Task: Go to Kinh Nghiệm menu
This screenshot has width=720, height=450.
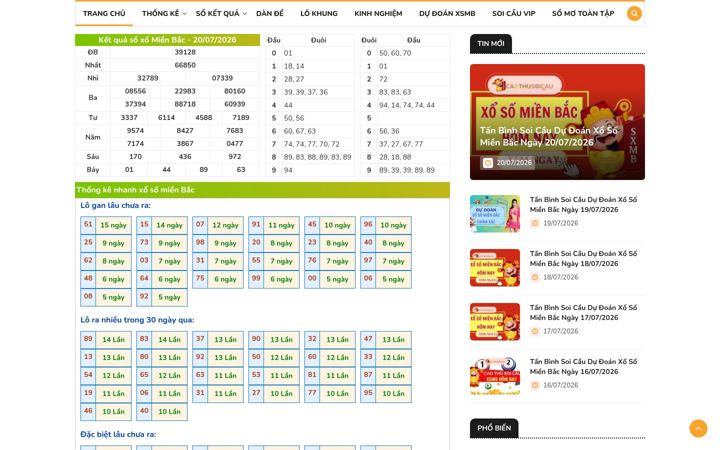Action: point(378,13)
